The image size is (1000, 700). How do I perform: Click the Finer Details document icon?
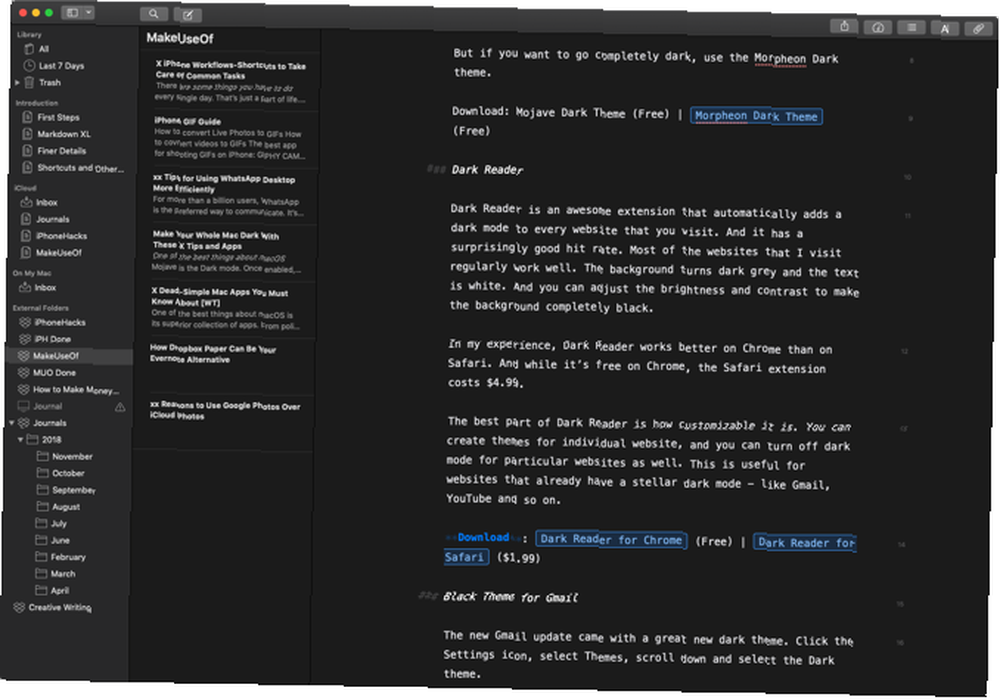pos(27,150)
